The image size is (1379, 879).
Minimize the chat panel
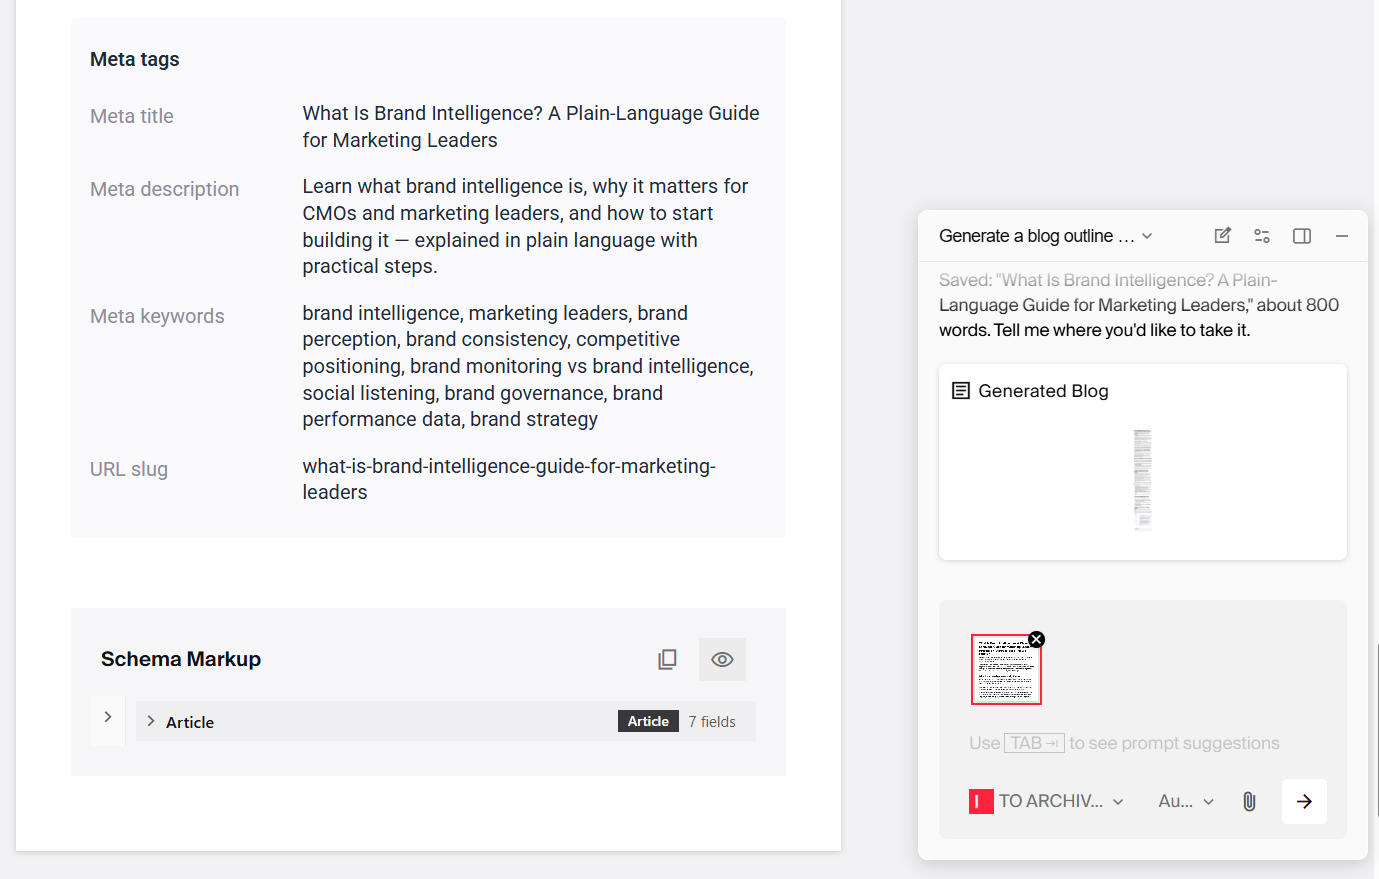(x=1342, y=236)
